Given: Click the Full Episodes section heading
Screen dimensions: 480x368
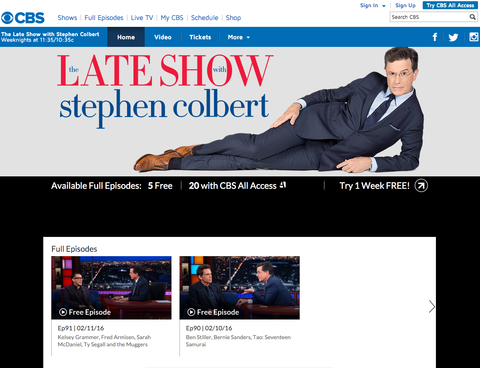Looking at the screenshot, I should (74, 249).
